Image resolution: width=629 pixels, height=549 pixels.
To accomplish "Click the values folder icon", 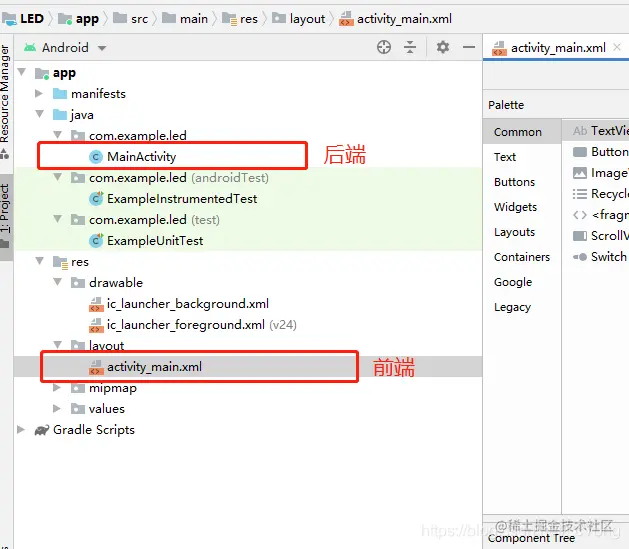I will tap(78, 409).
